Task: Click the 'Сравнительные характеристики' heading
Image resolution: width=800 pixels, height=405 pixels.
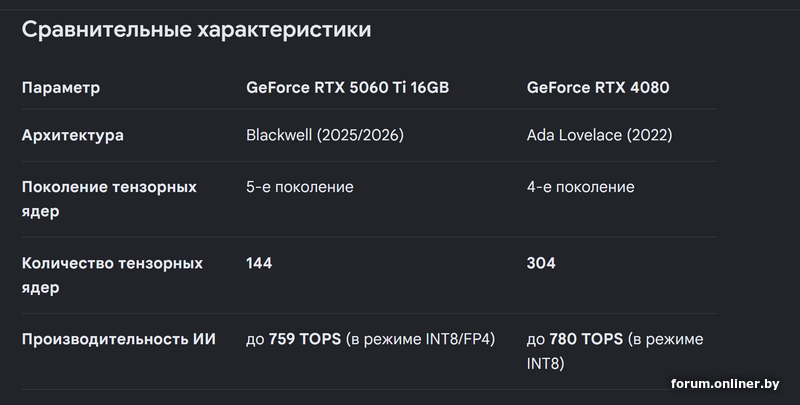Action: pyautogui.click(x=196, y=30)
